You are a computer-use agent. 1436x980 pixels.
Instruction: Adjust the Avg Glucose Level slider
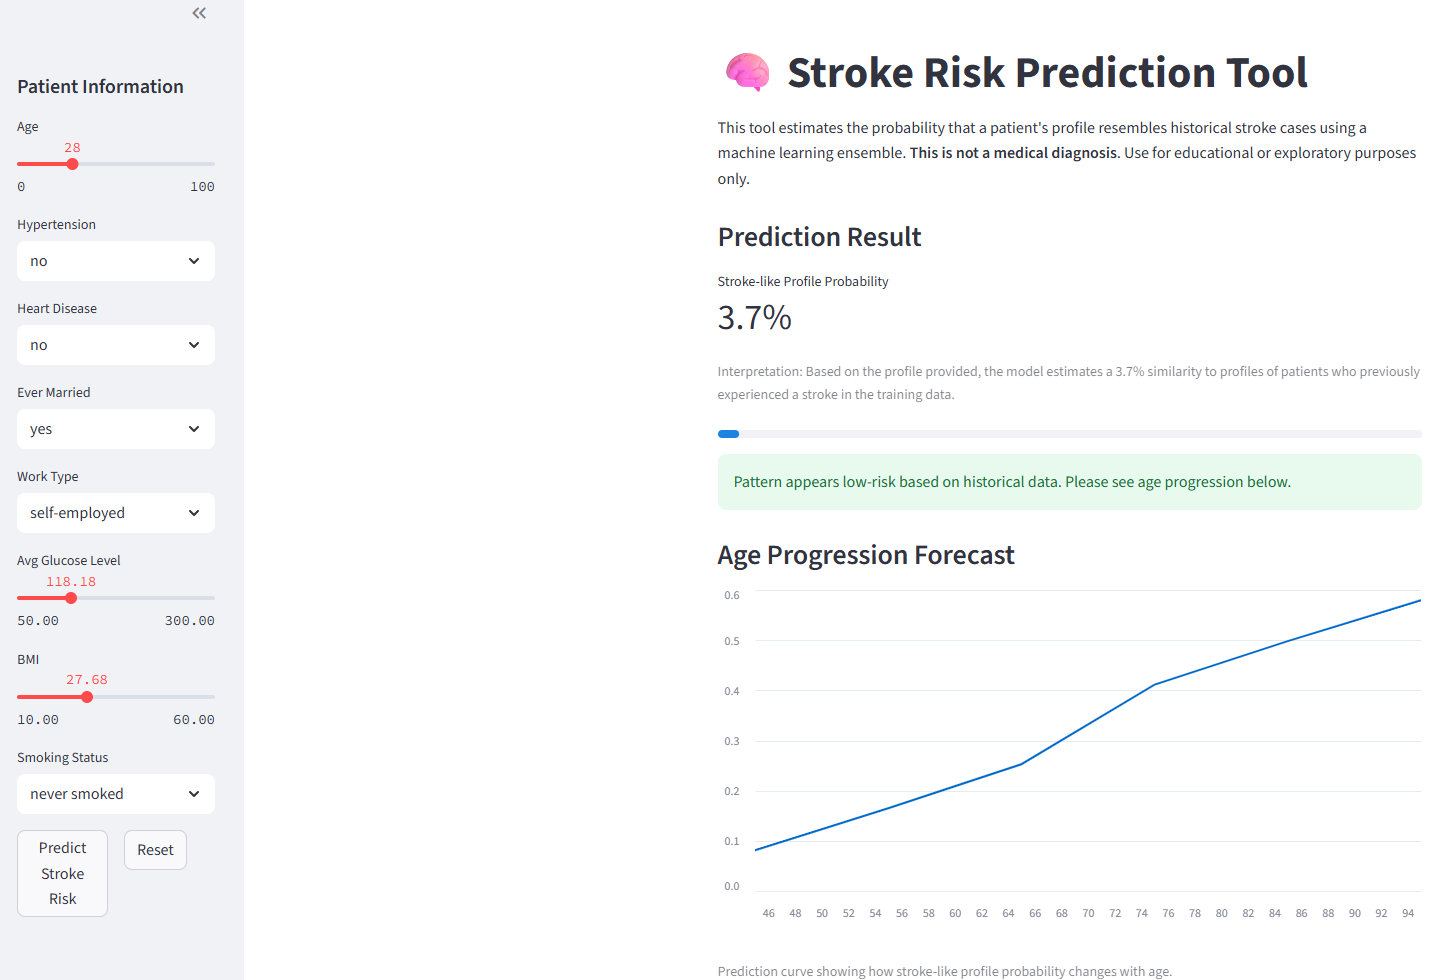70,597
